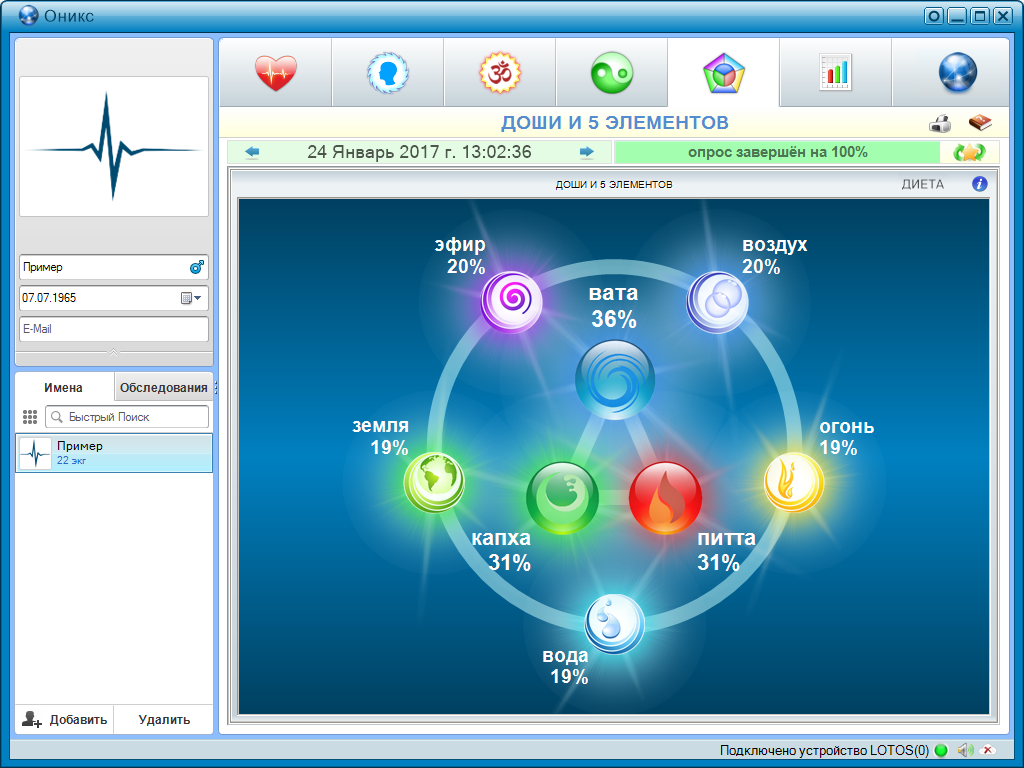Click the воздух 20% label

tap(775, 255)
